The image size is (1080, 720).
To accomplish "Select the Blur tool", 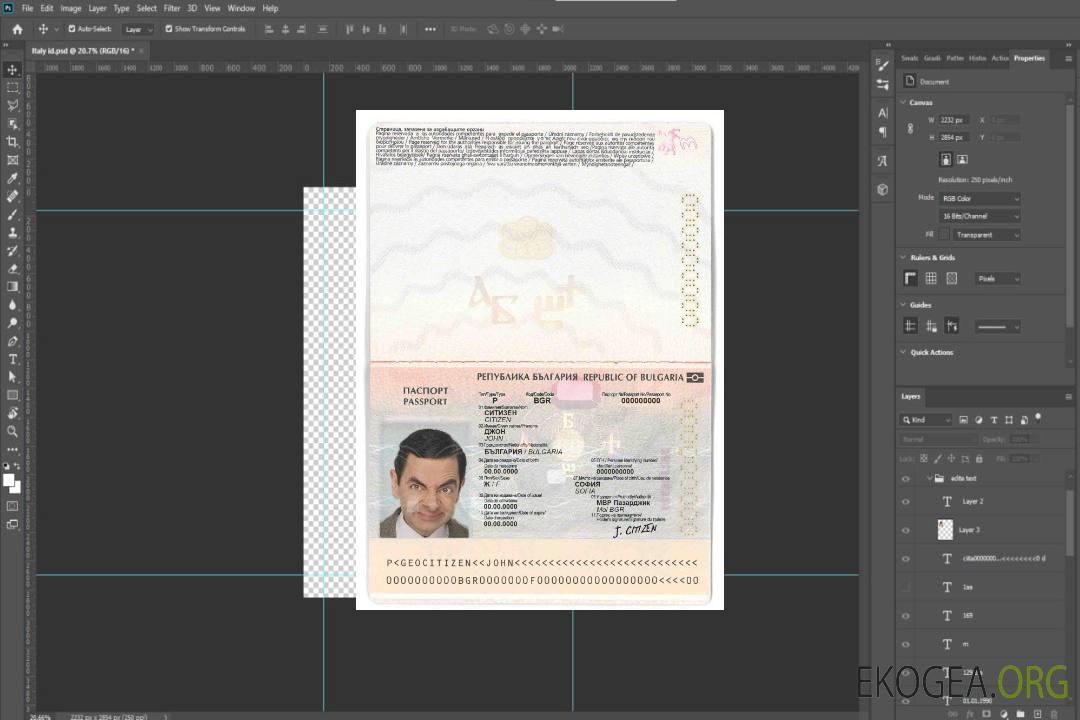I will click(12, 305).
